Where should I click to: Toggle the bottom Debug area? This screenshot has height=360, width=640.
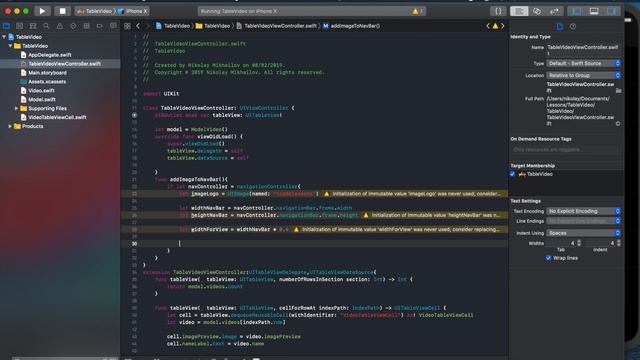[x=593, y=11]
